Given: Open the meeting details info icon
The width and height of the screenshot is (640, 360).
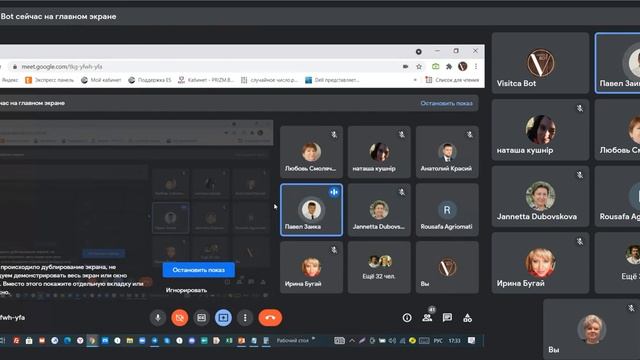Looking at the screenshot, I should point(407,318).
